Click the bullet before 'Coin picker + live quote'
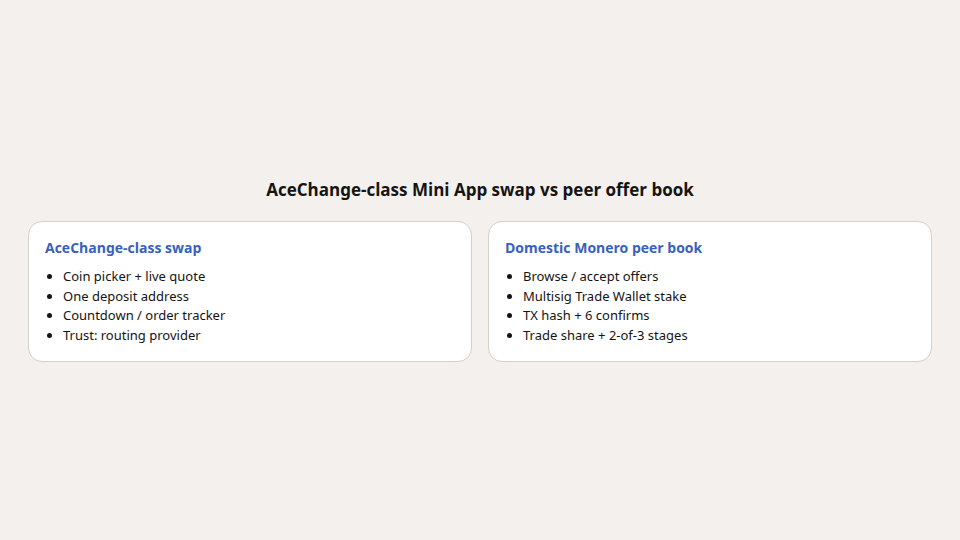The width and height of the screenshot is (960, 540). (50, 277)
